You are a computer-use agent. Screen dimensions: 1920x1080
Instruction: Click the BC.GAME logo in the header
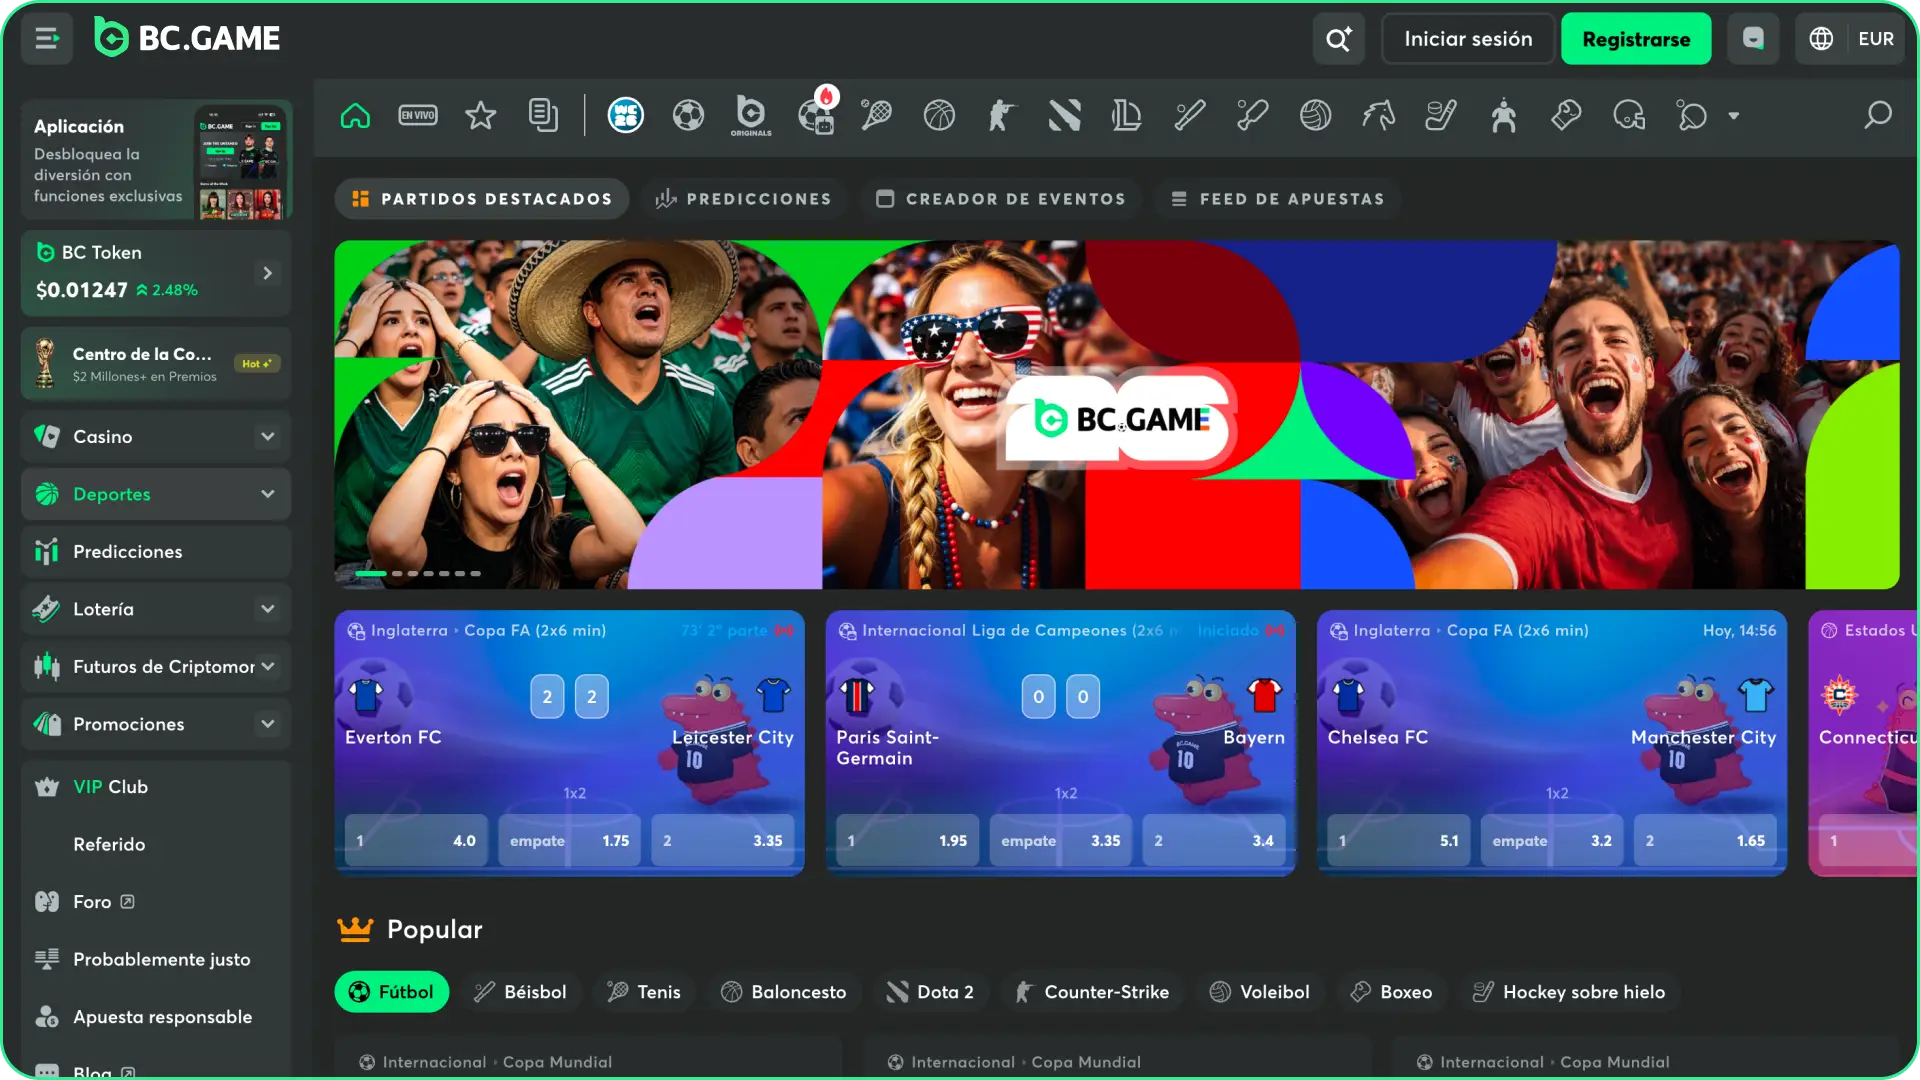pyautogui.click(x=187, y=38)
